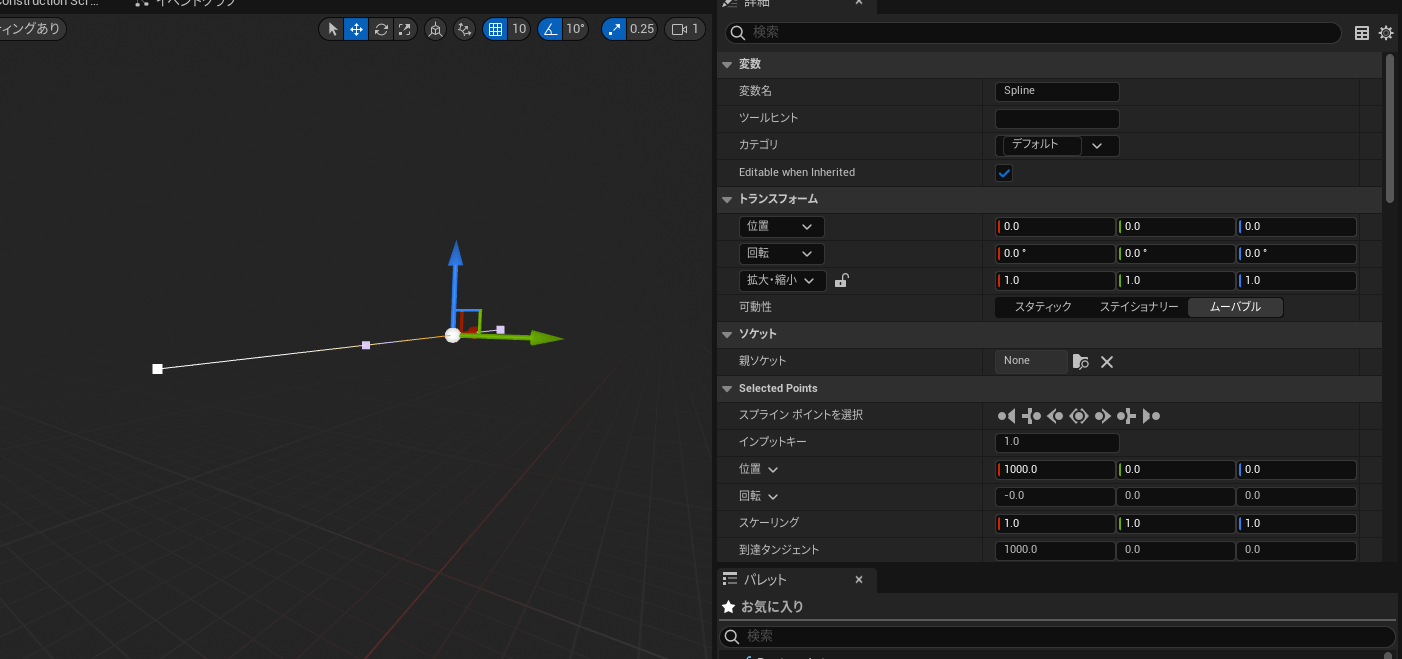
Task: Toggle the scale axis lock next to 拡大・縮小
Action: point(841,280)
